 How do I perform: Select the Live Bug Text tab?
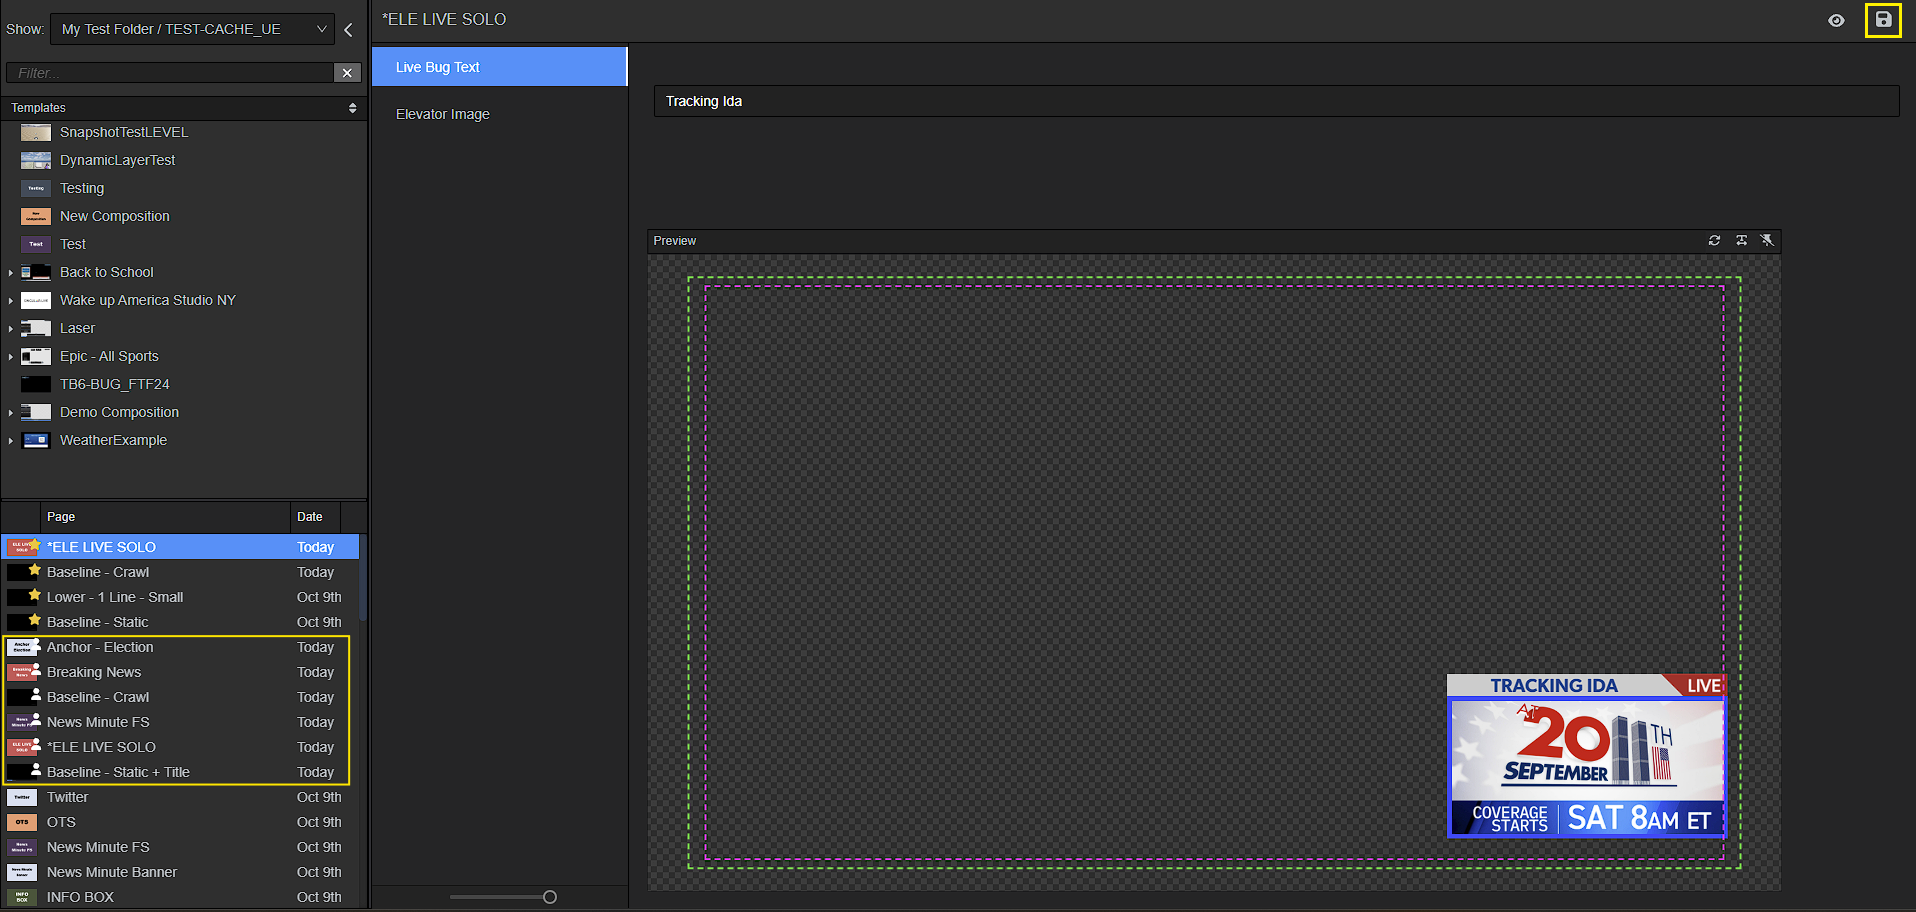(499, 67)
